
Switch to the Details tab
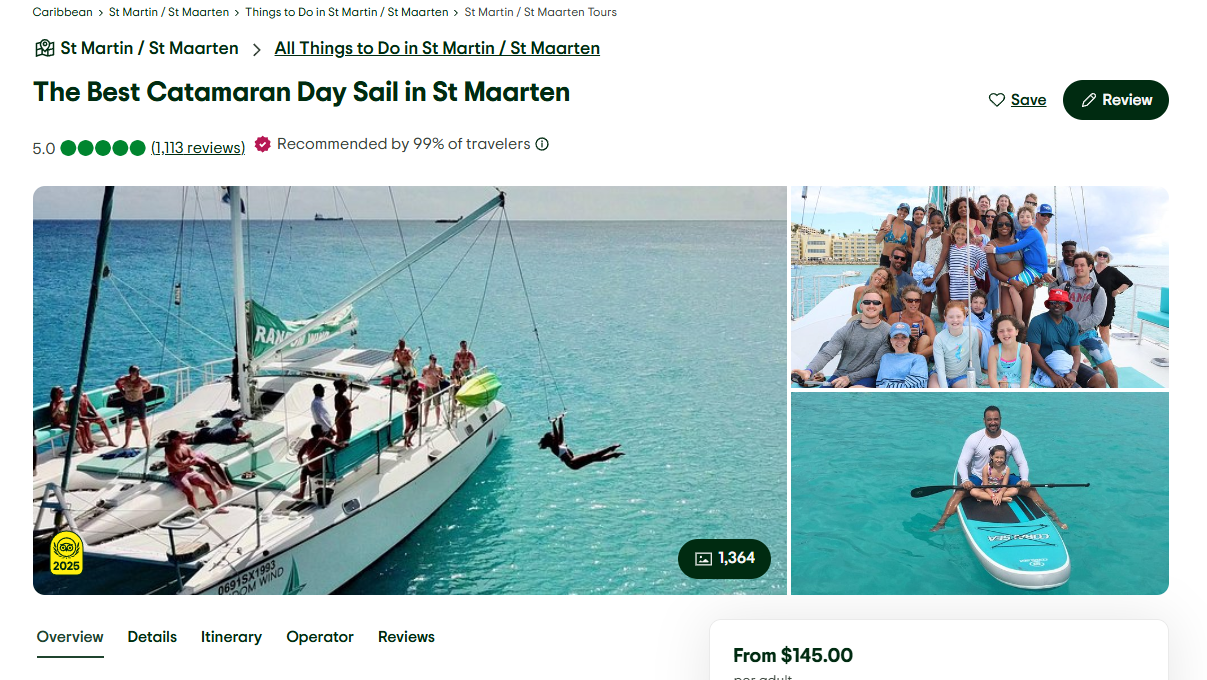pyautogui.click(x=152, y=637)
